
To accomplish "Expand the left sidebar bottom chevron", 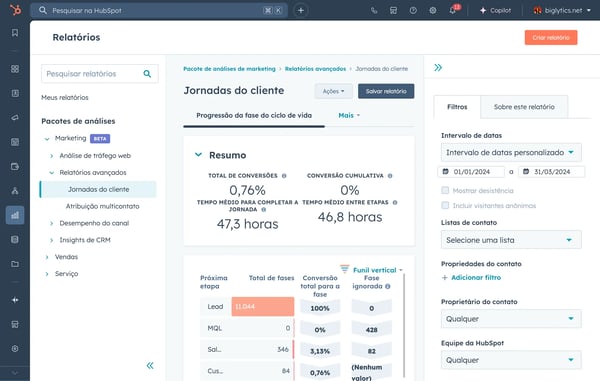I will click(x=15, y=372).
